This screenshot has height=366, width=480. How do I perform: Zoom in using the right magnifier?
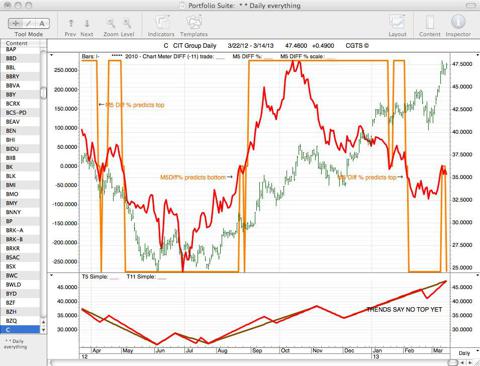coord(127,23)
